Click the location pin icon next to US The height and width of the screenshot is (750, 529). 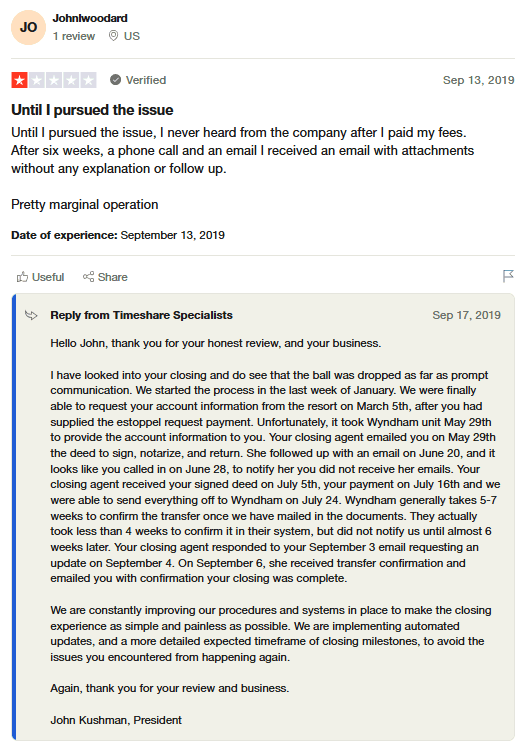[x=113, y=36]
